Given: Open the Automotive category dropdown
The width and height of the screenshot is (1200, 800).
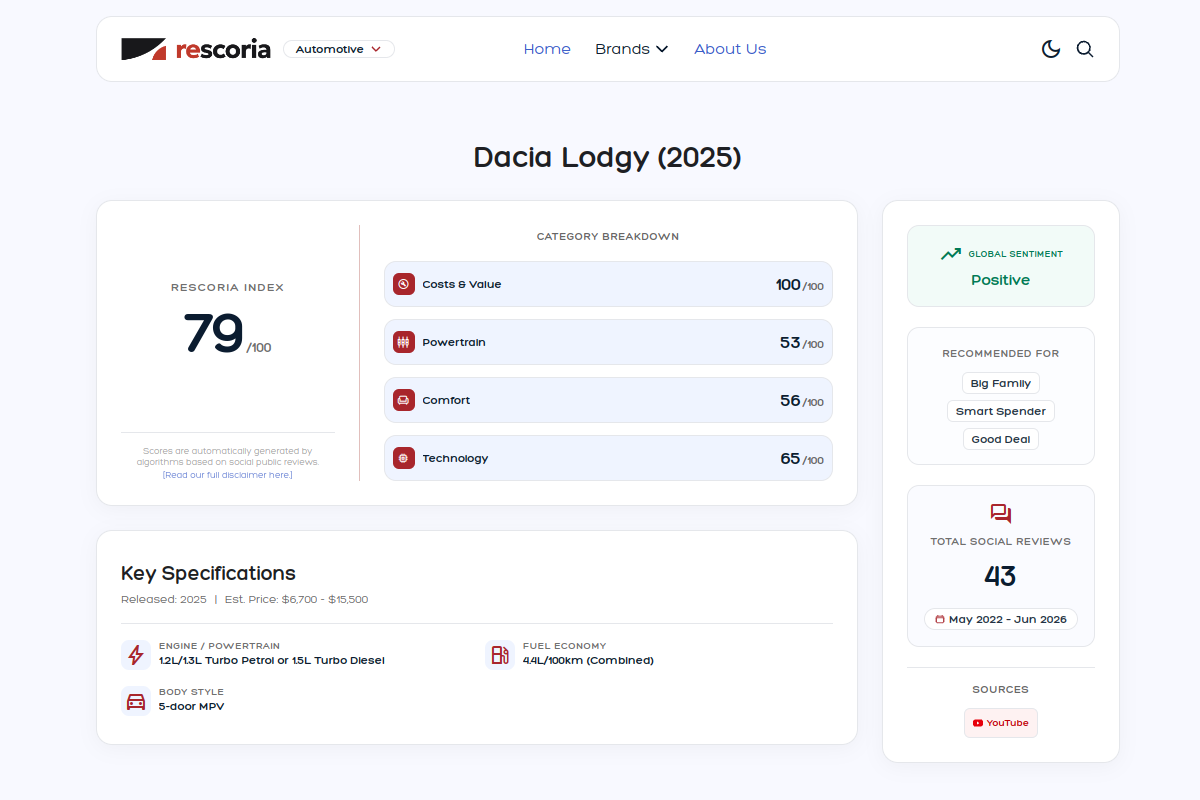Looking at the screenshot, I should coord(339,49).
